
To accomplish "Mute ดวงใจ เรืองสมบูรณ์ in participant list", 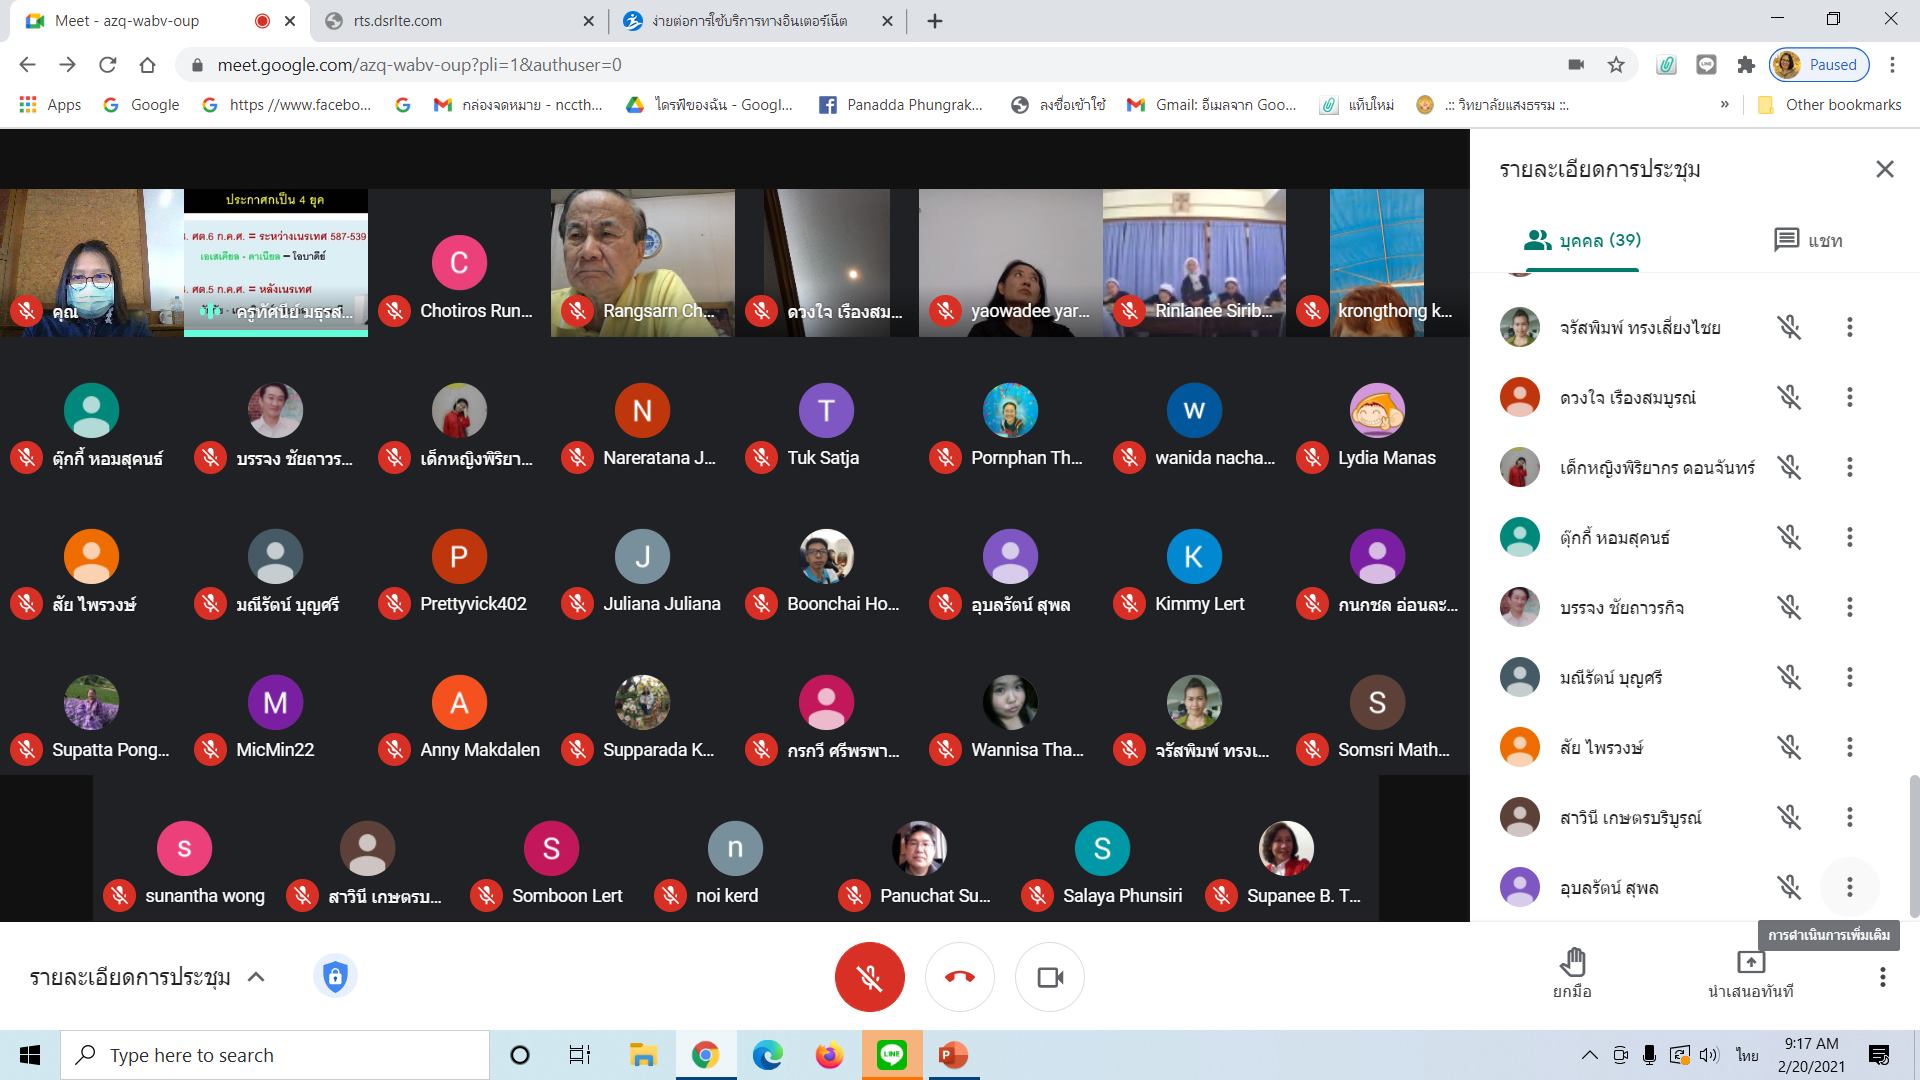I will pos(1789,397).
